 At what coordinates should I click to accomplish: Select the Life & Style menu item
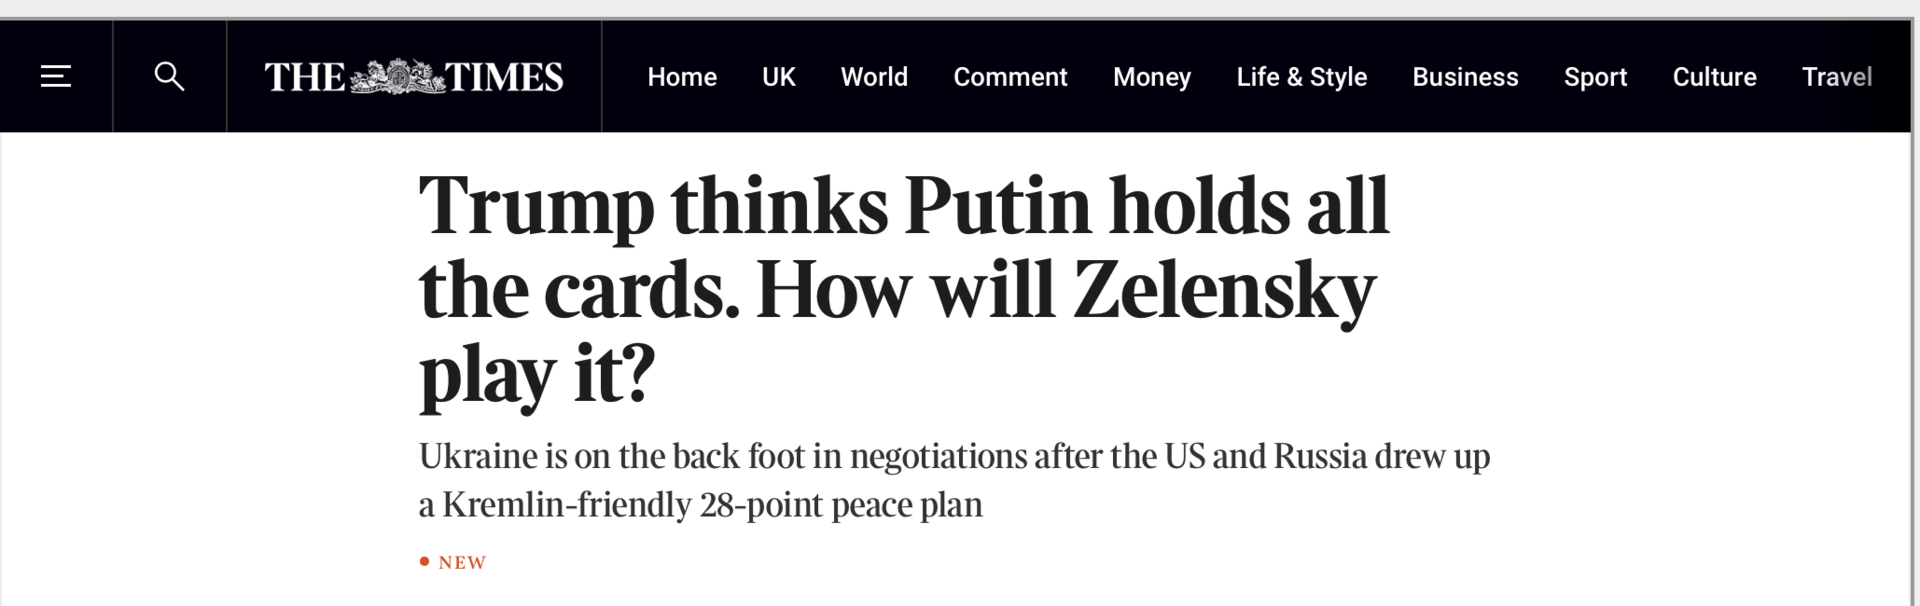(1301, 77)
